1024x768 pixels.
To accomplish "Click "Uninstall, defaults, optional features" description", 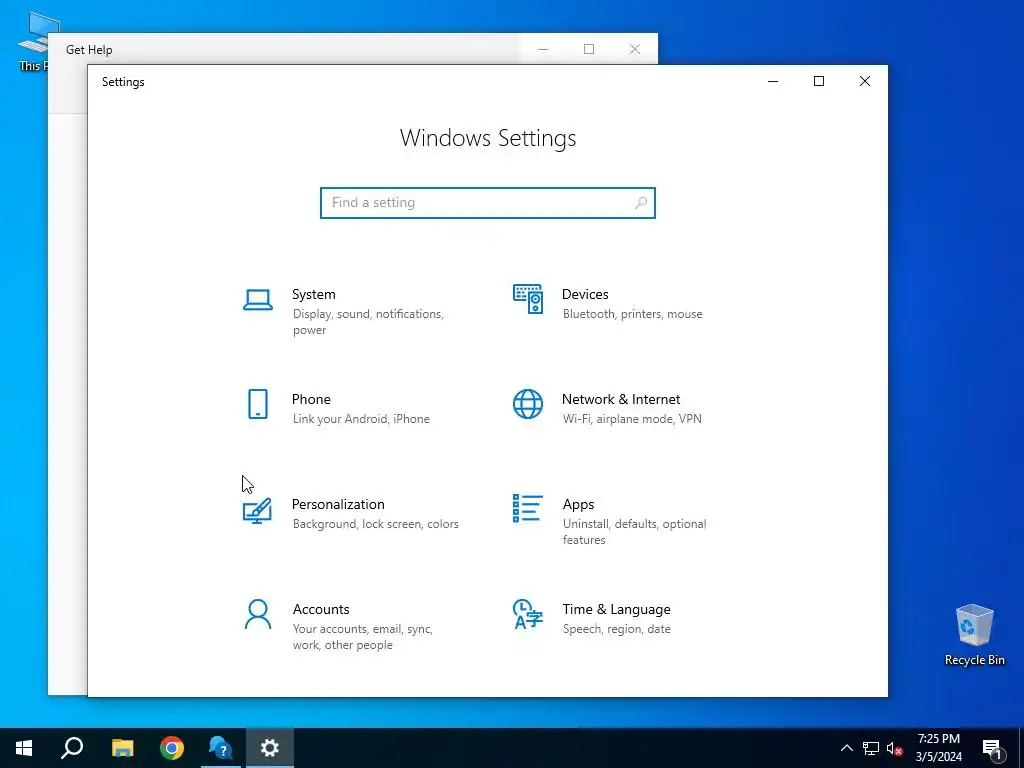I will 634,532.
